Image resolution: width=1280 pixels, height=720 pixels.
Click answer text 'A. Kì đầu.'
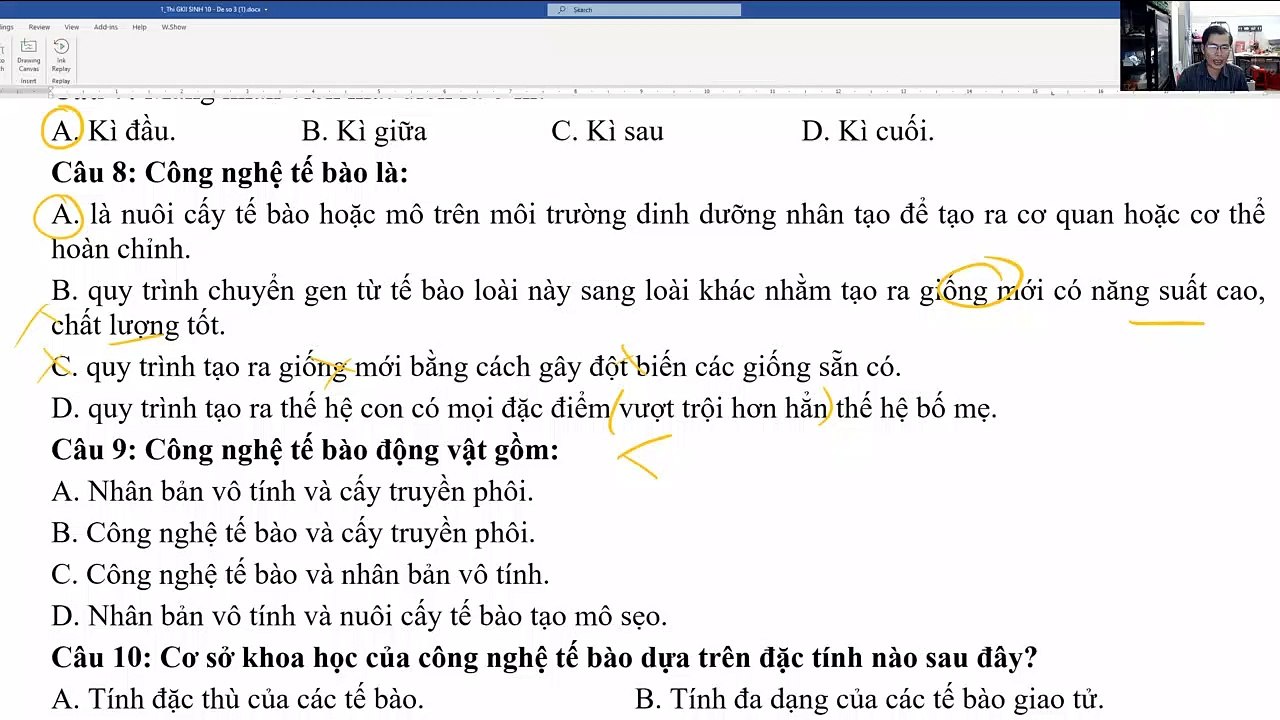click(x=113, y=131)
